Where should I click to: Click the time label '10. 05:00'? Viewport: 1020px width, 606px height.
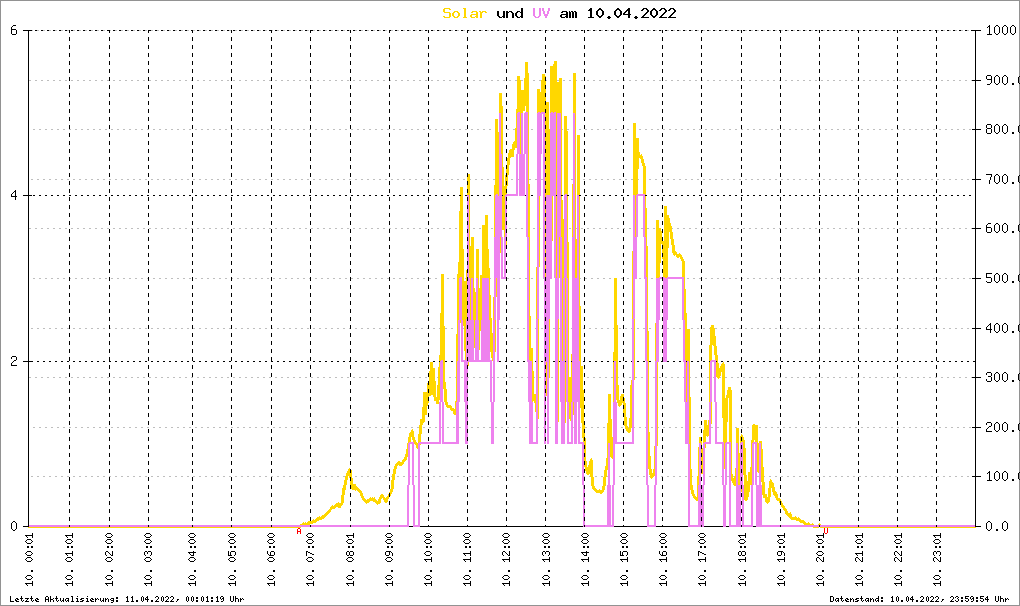click(x=232, y=560)
